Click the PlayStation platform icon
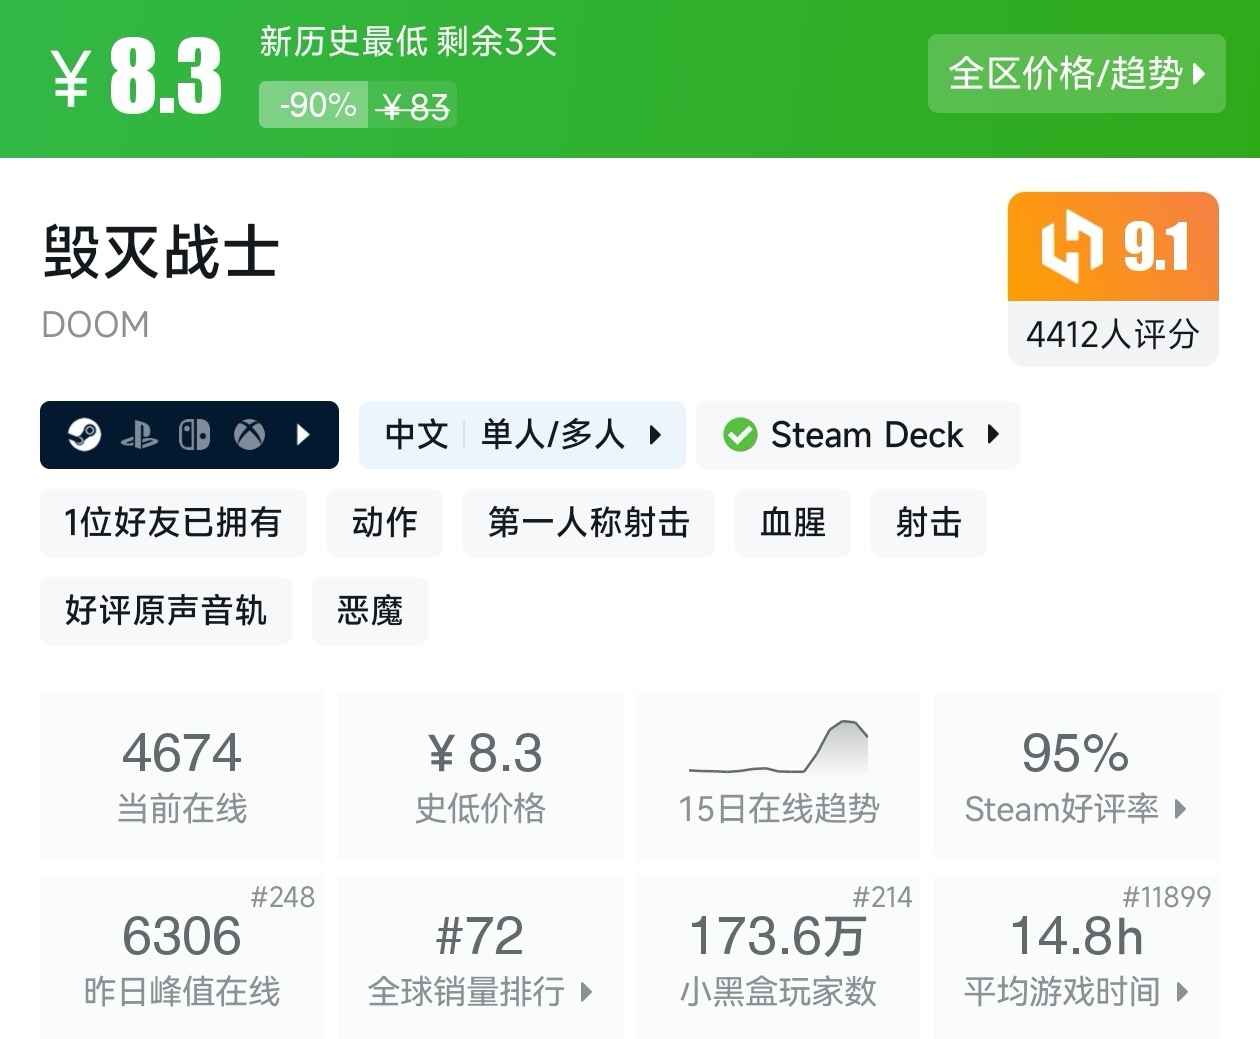Viewport: 1260px width, 1039px height. point(139,435)
